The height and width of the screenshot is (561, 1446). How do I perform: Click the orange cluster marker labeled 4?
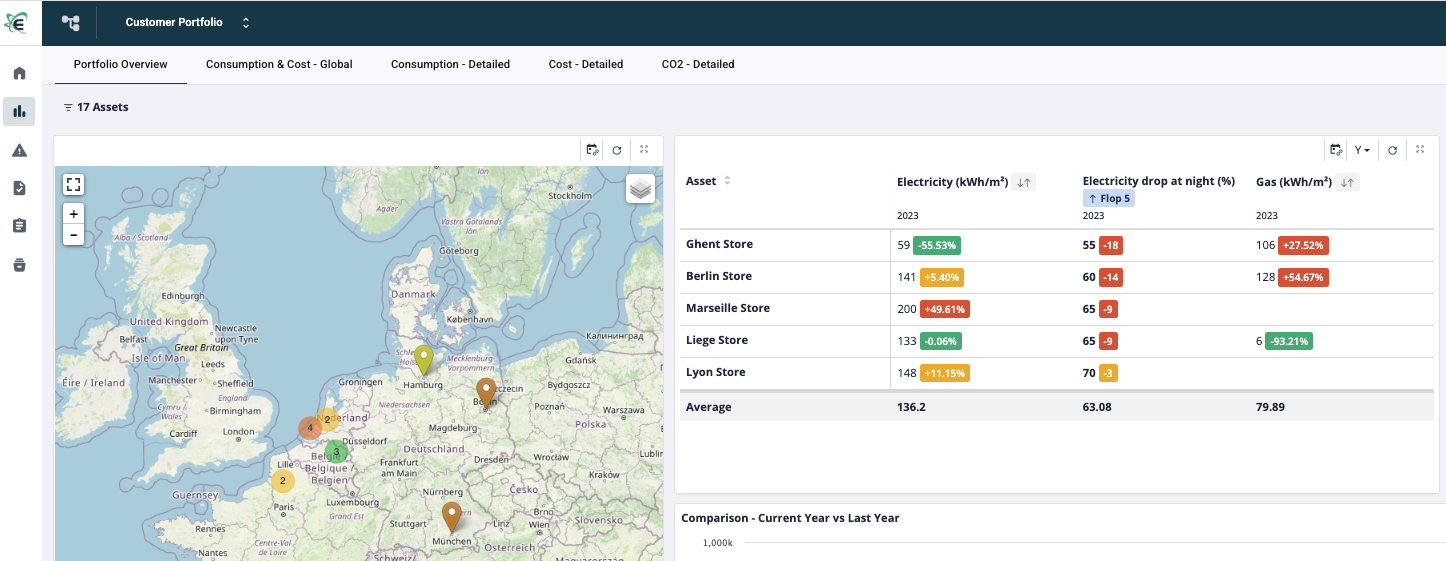[310, 428]
